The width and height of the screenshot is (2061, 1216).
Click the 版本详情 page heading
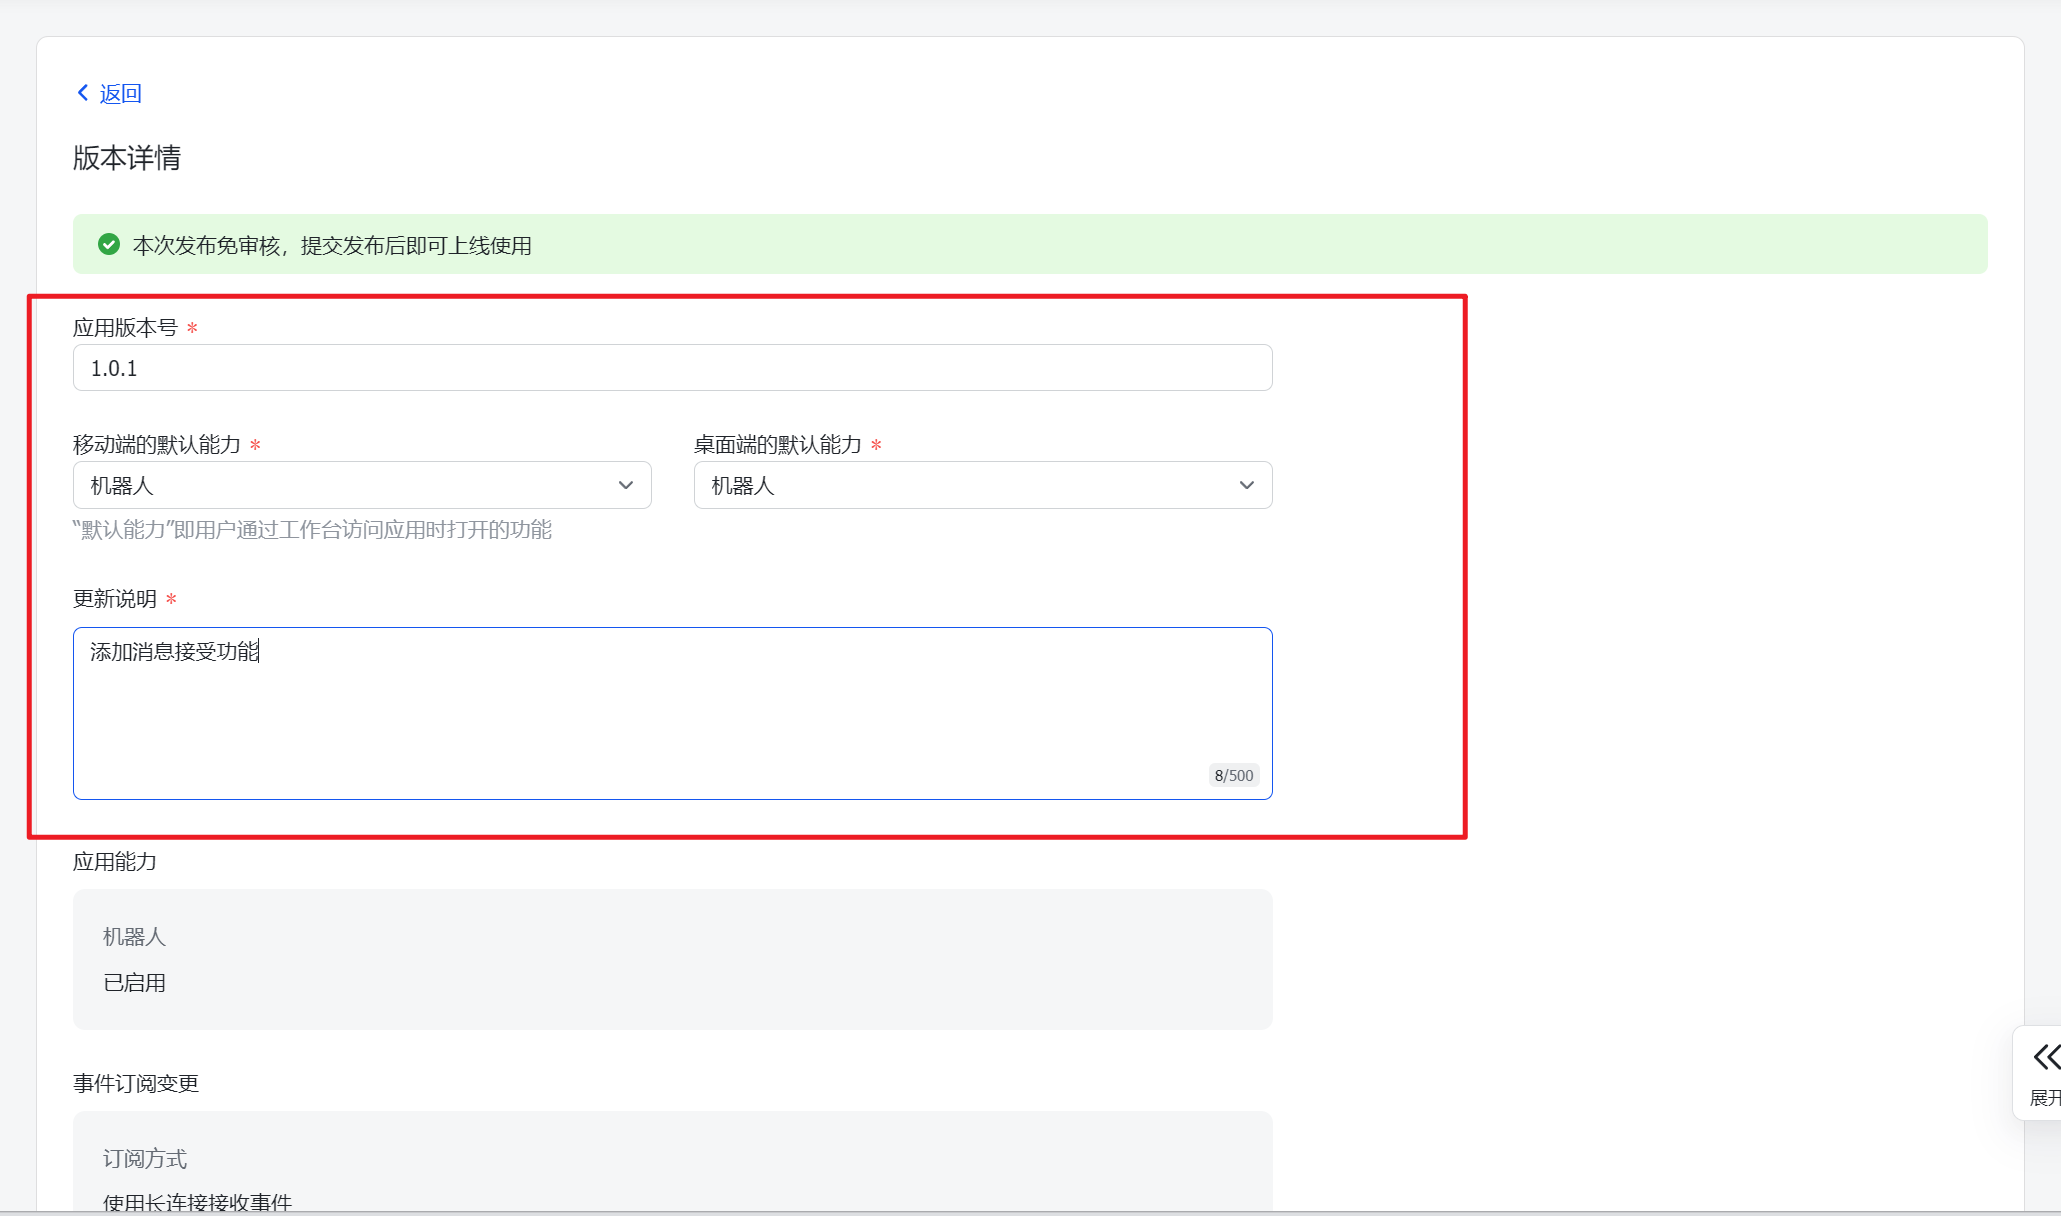(127, 158)
